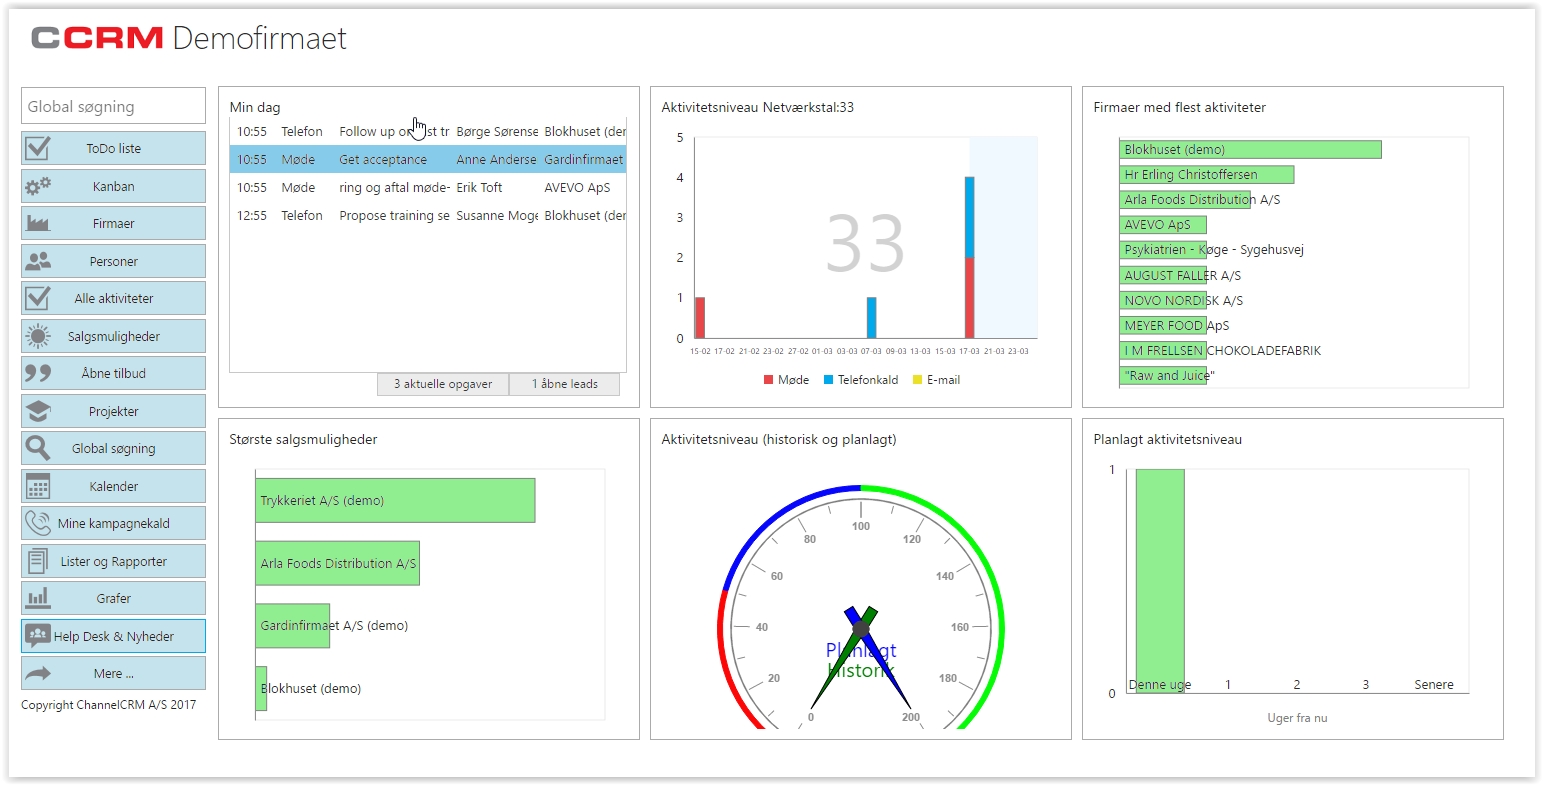Click the Firmaer med flest aktiviteter title
Image resolution: width=1543 pixels, height=785 pixels.
tap(1179, 107)
